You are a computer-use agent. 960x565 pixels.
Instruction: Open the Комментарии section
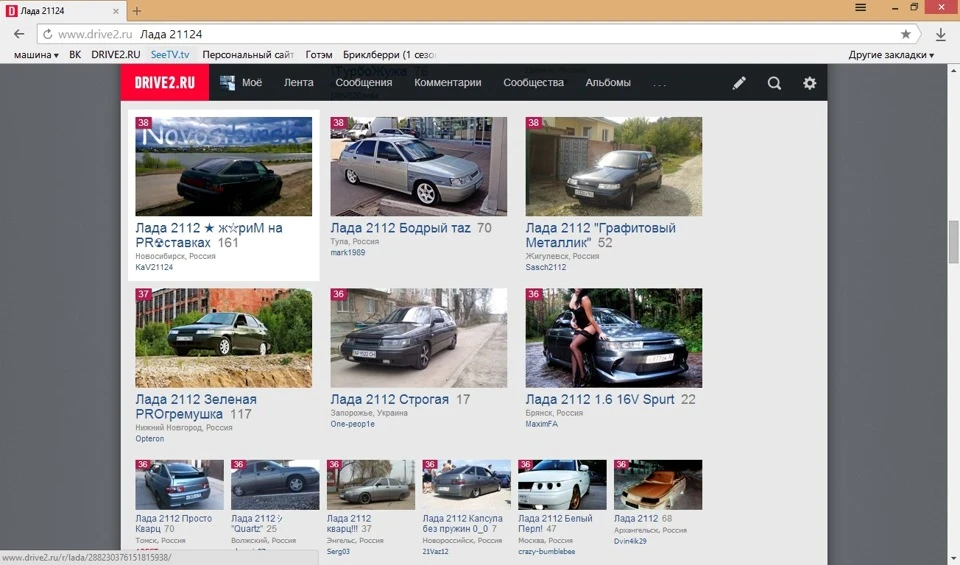[448, 83]
